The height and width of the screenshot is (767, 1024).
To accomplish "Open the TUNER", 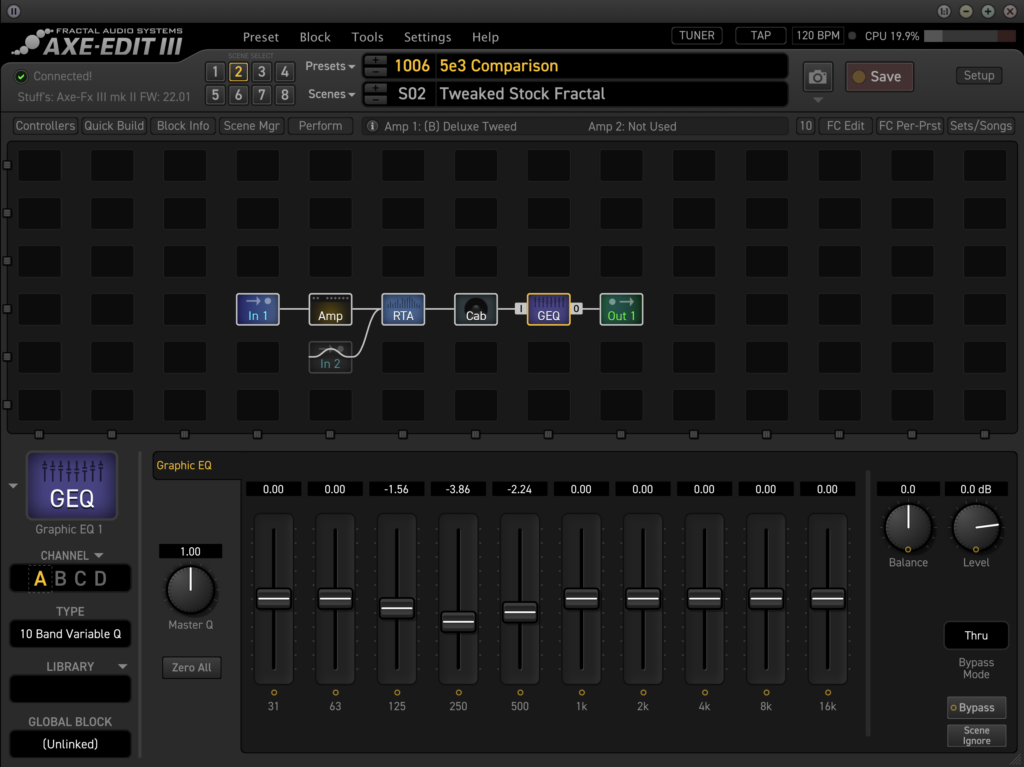I will click(697, 36).
